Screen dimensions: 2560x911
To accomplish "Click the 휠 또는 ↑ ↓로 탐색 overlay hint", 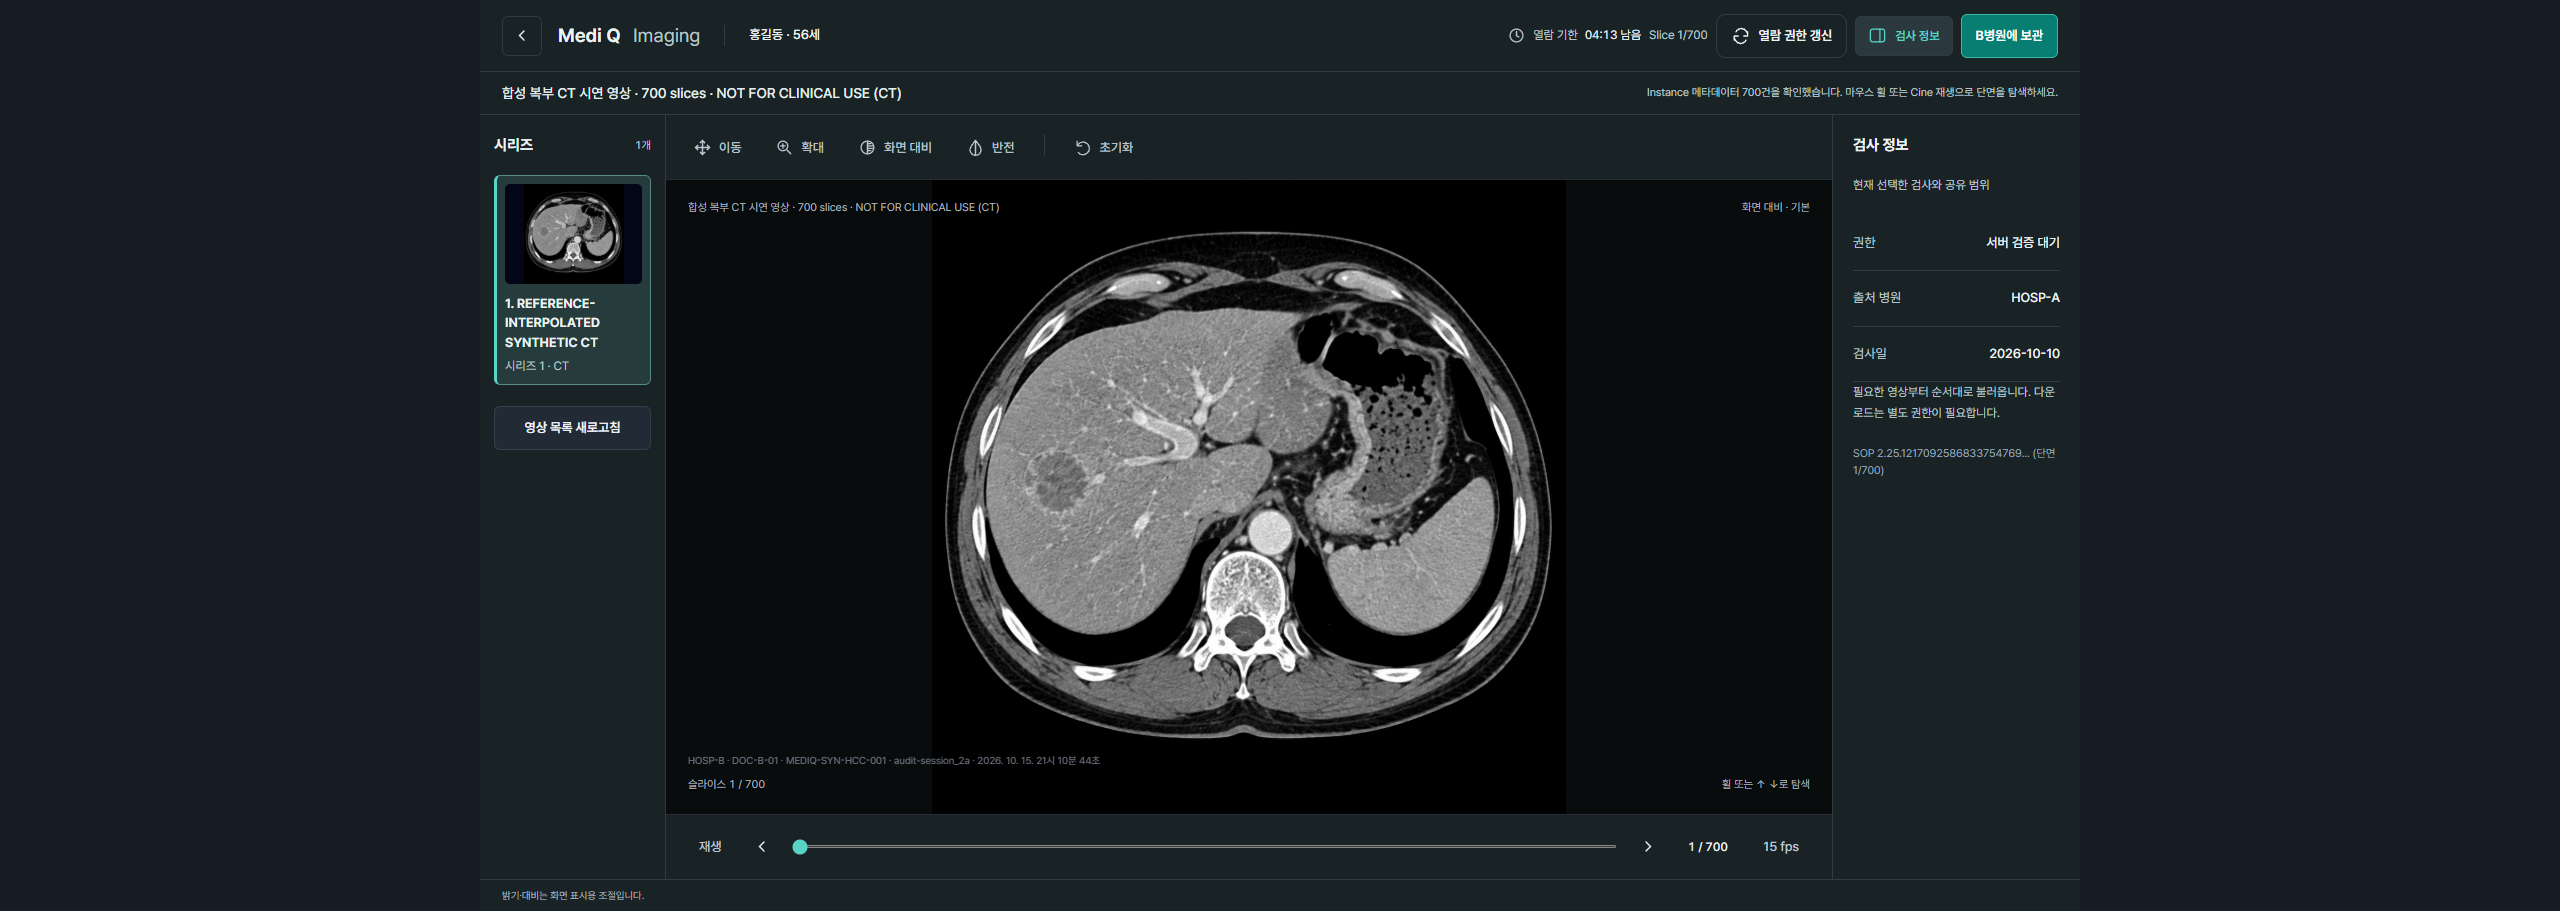I will click(1765, 785).
